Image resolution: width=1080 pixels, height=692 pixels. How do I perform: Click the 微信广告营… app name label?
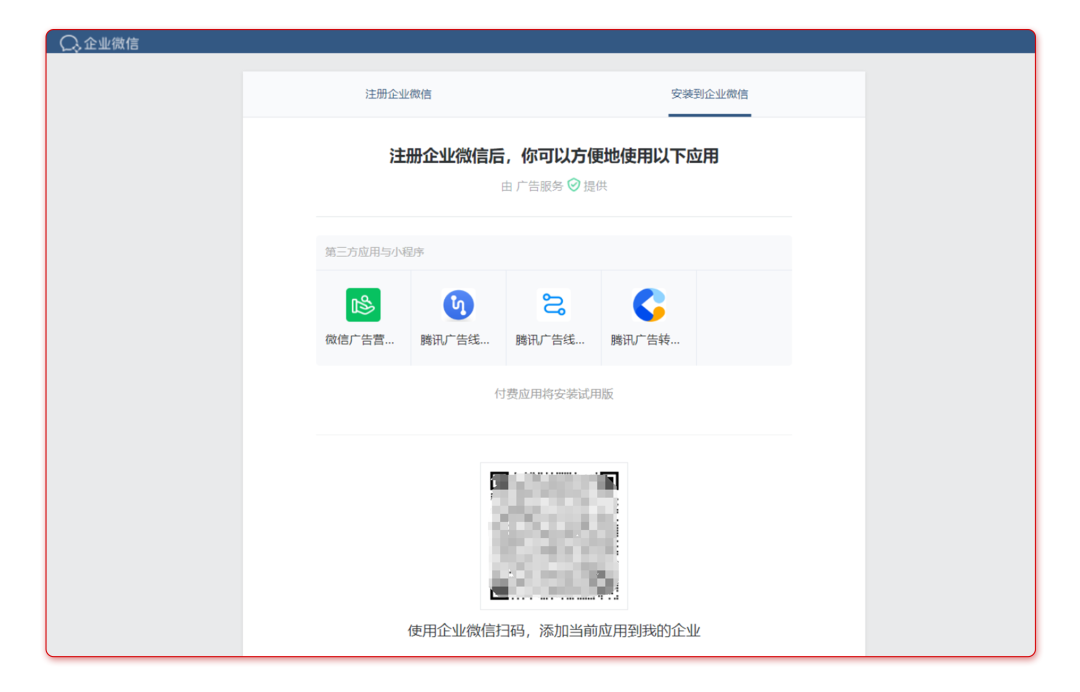360,340
